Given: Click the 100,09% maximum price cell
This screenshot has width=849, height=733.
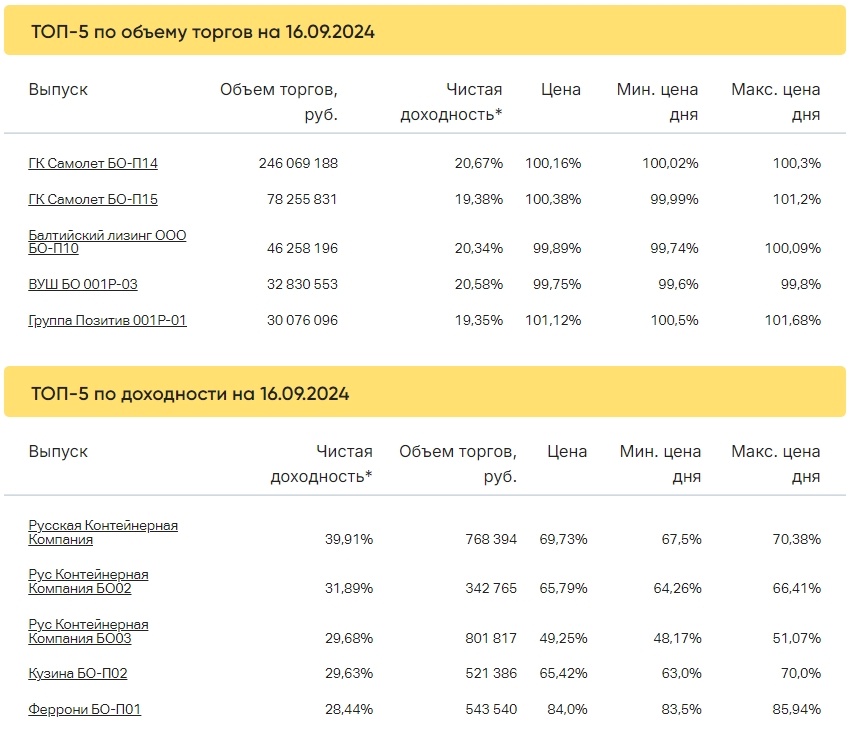Looking at the screenshot, I should (x=793, y=248).
